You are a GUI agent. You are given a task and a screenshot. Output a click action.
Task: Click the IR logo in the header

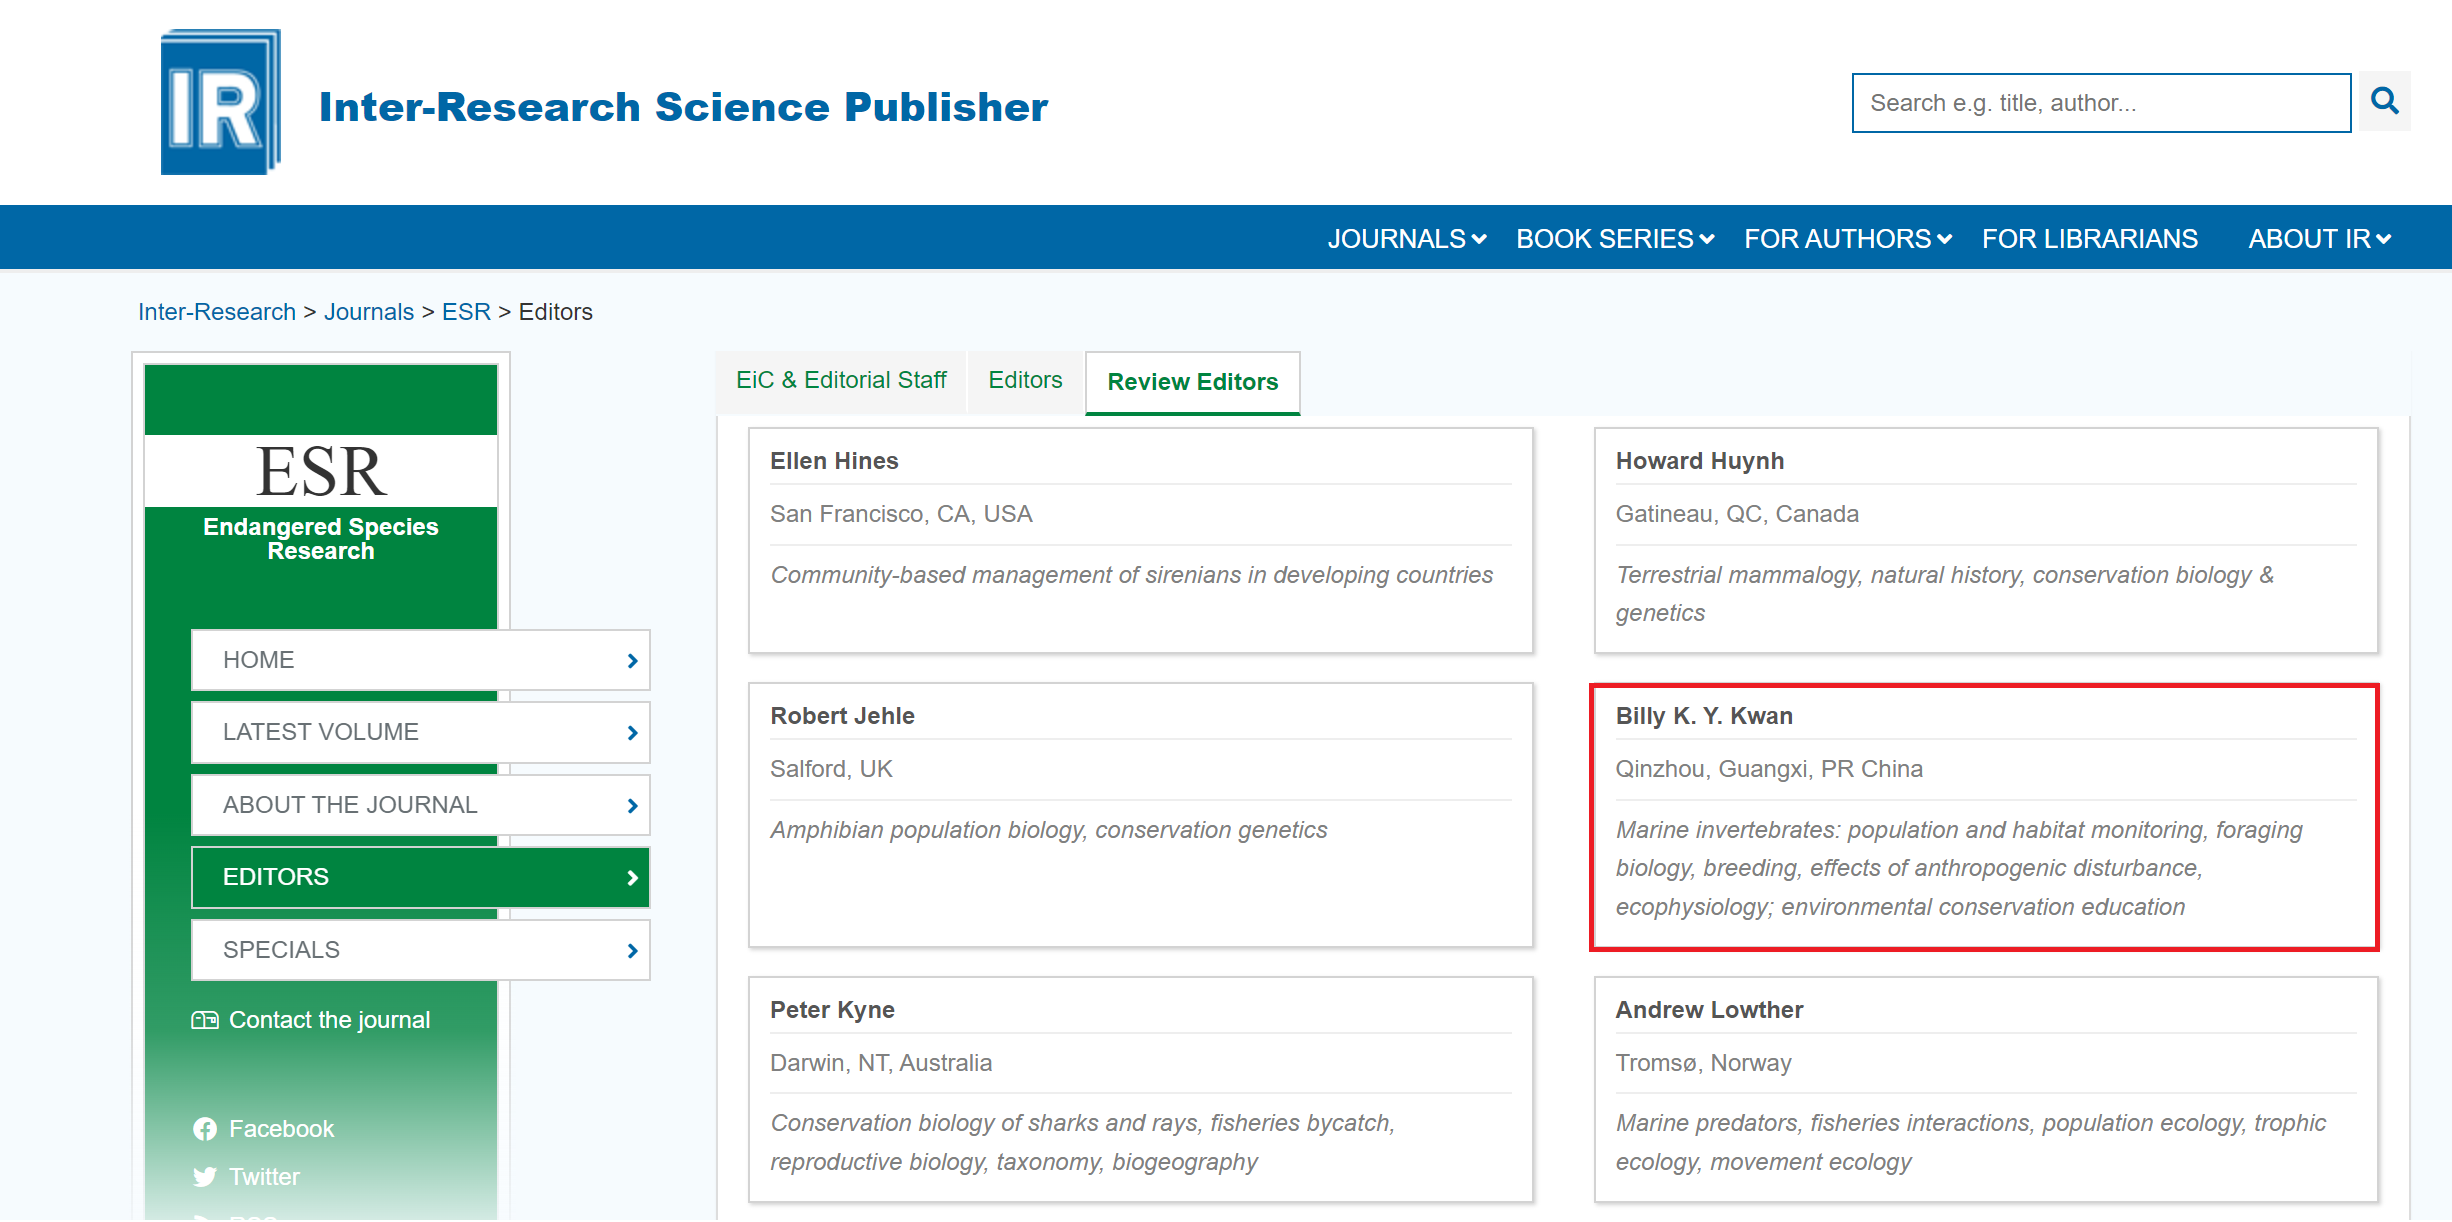tap(221, 102)
